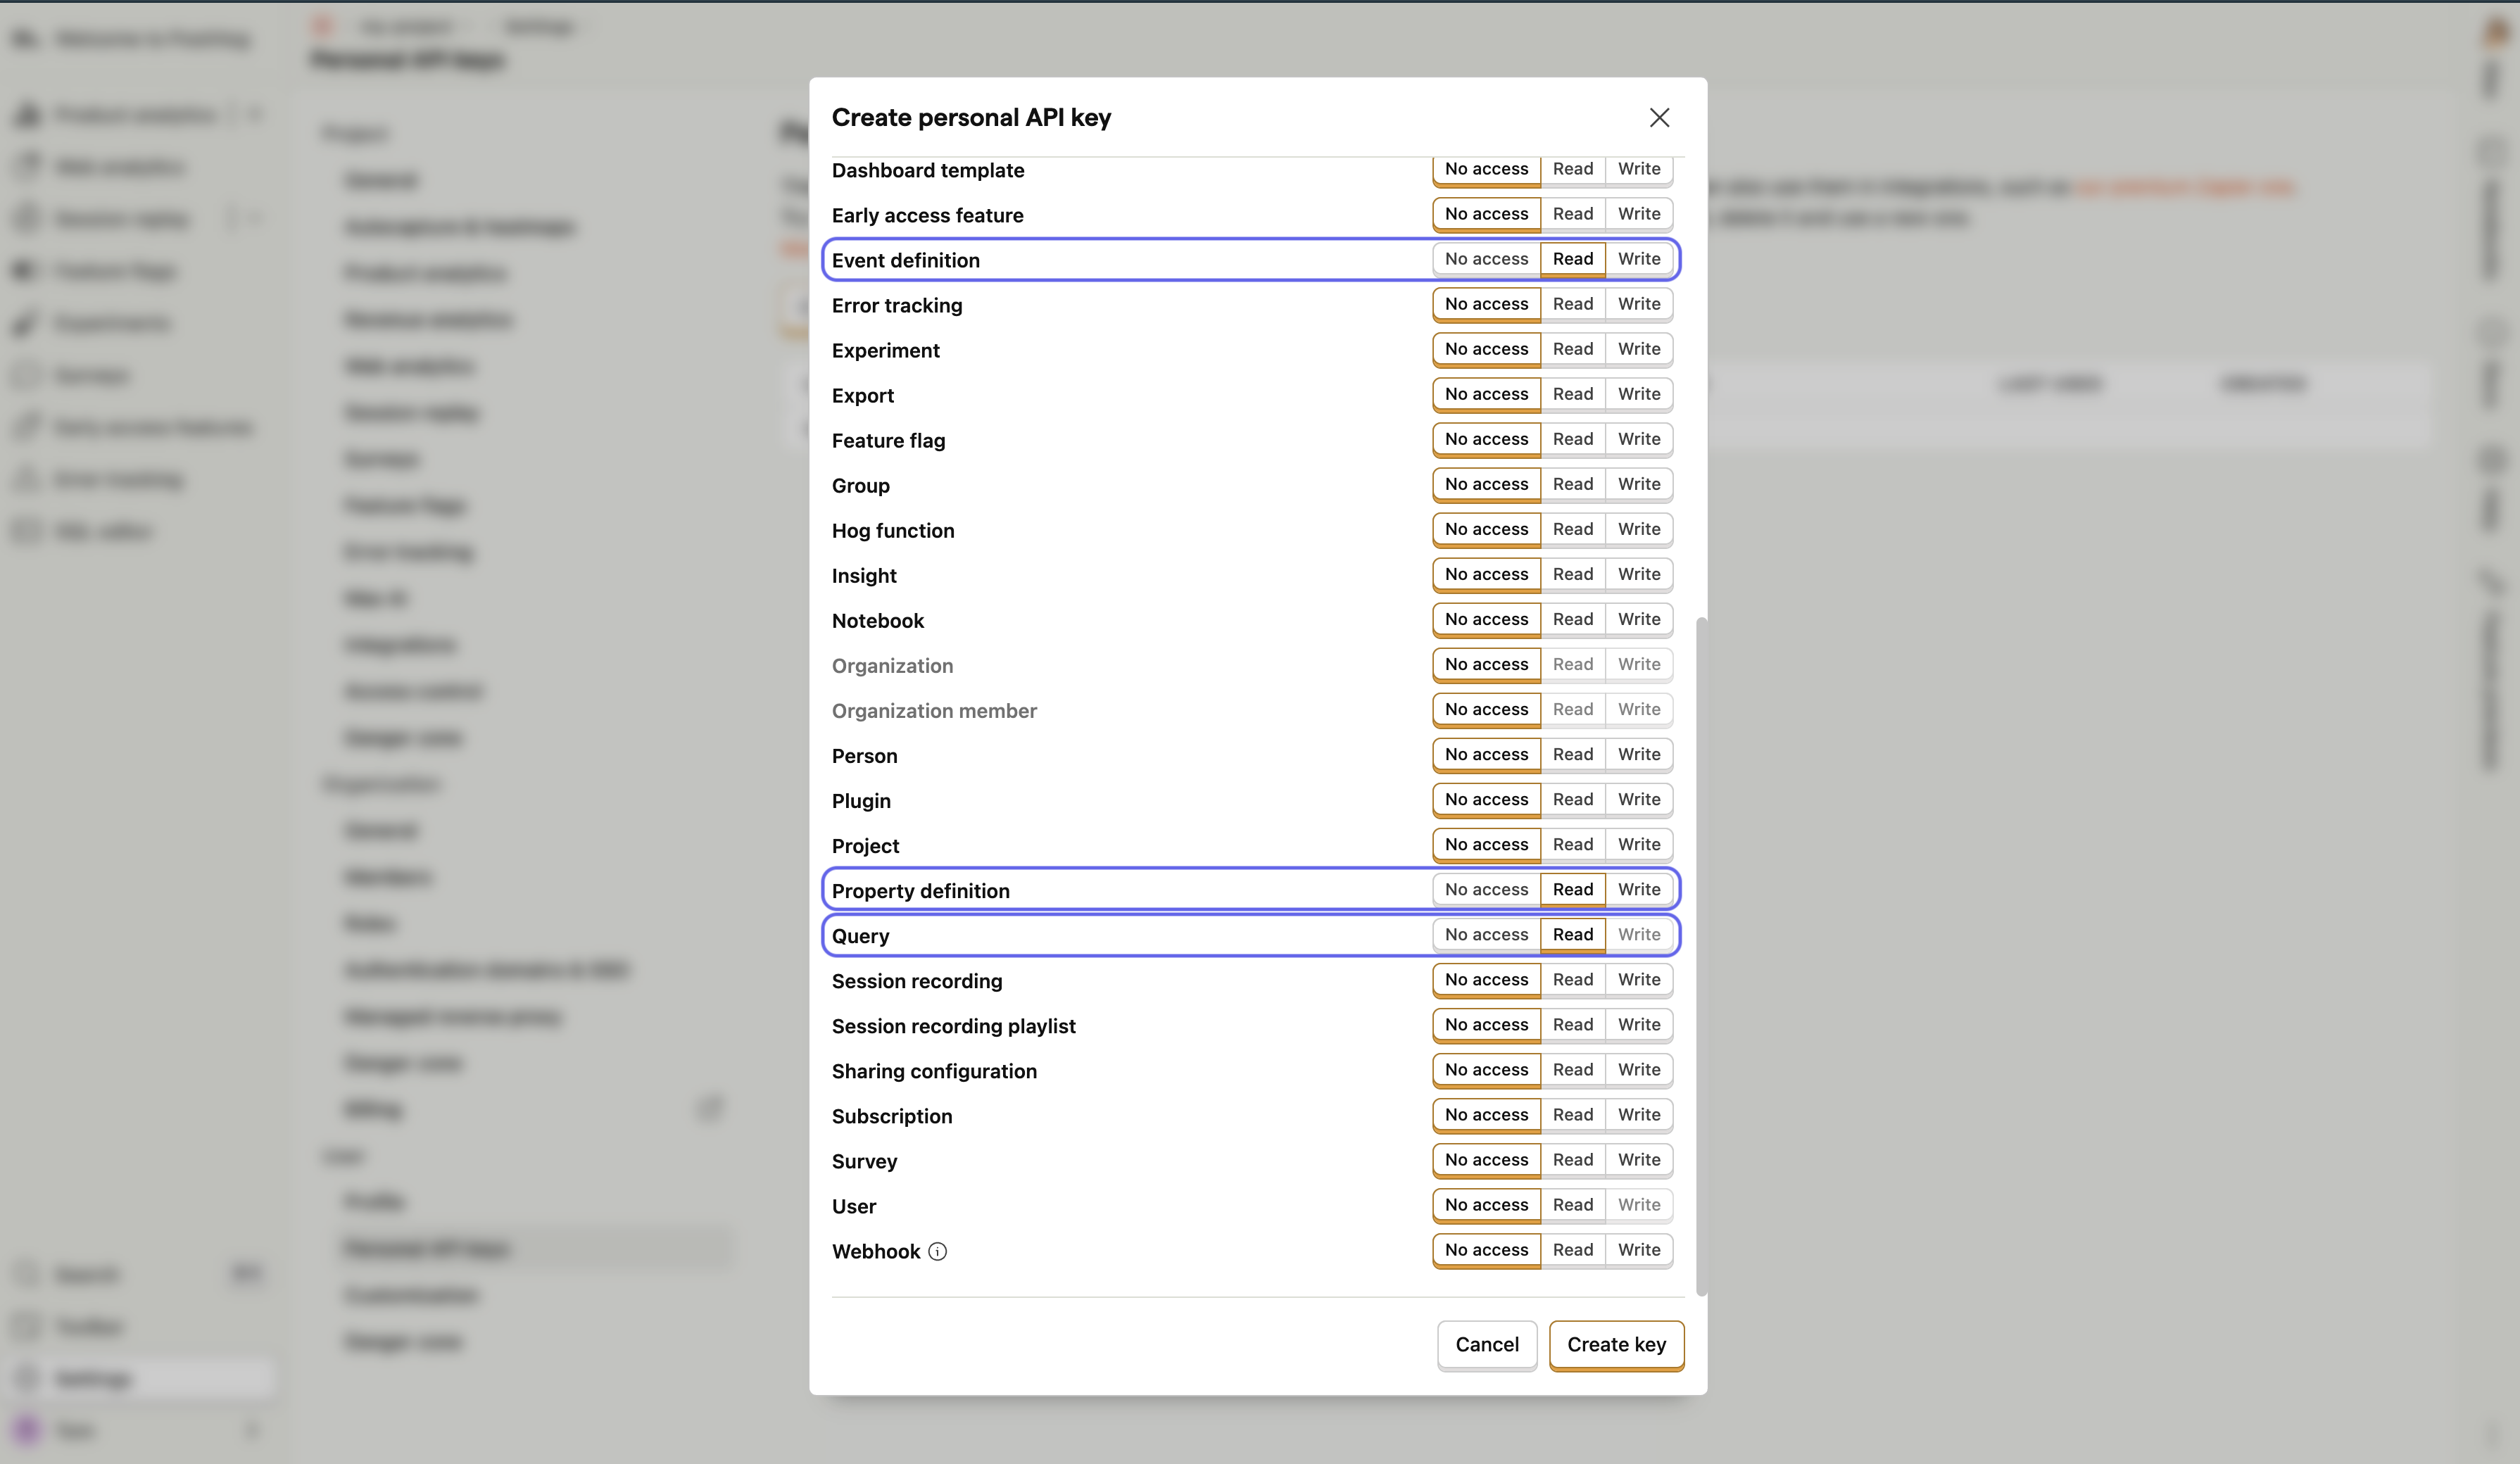Select the Experiments sidebar icon
The width and height of the screenshot is (2520, 1464).
[27, 322]
